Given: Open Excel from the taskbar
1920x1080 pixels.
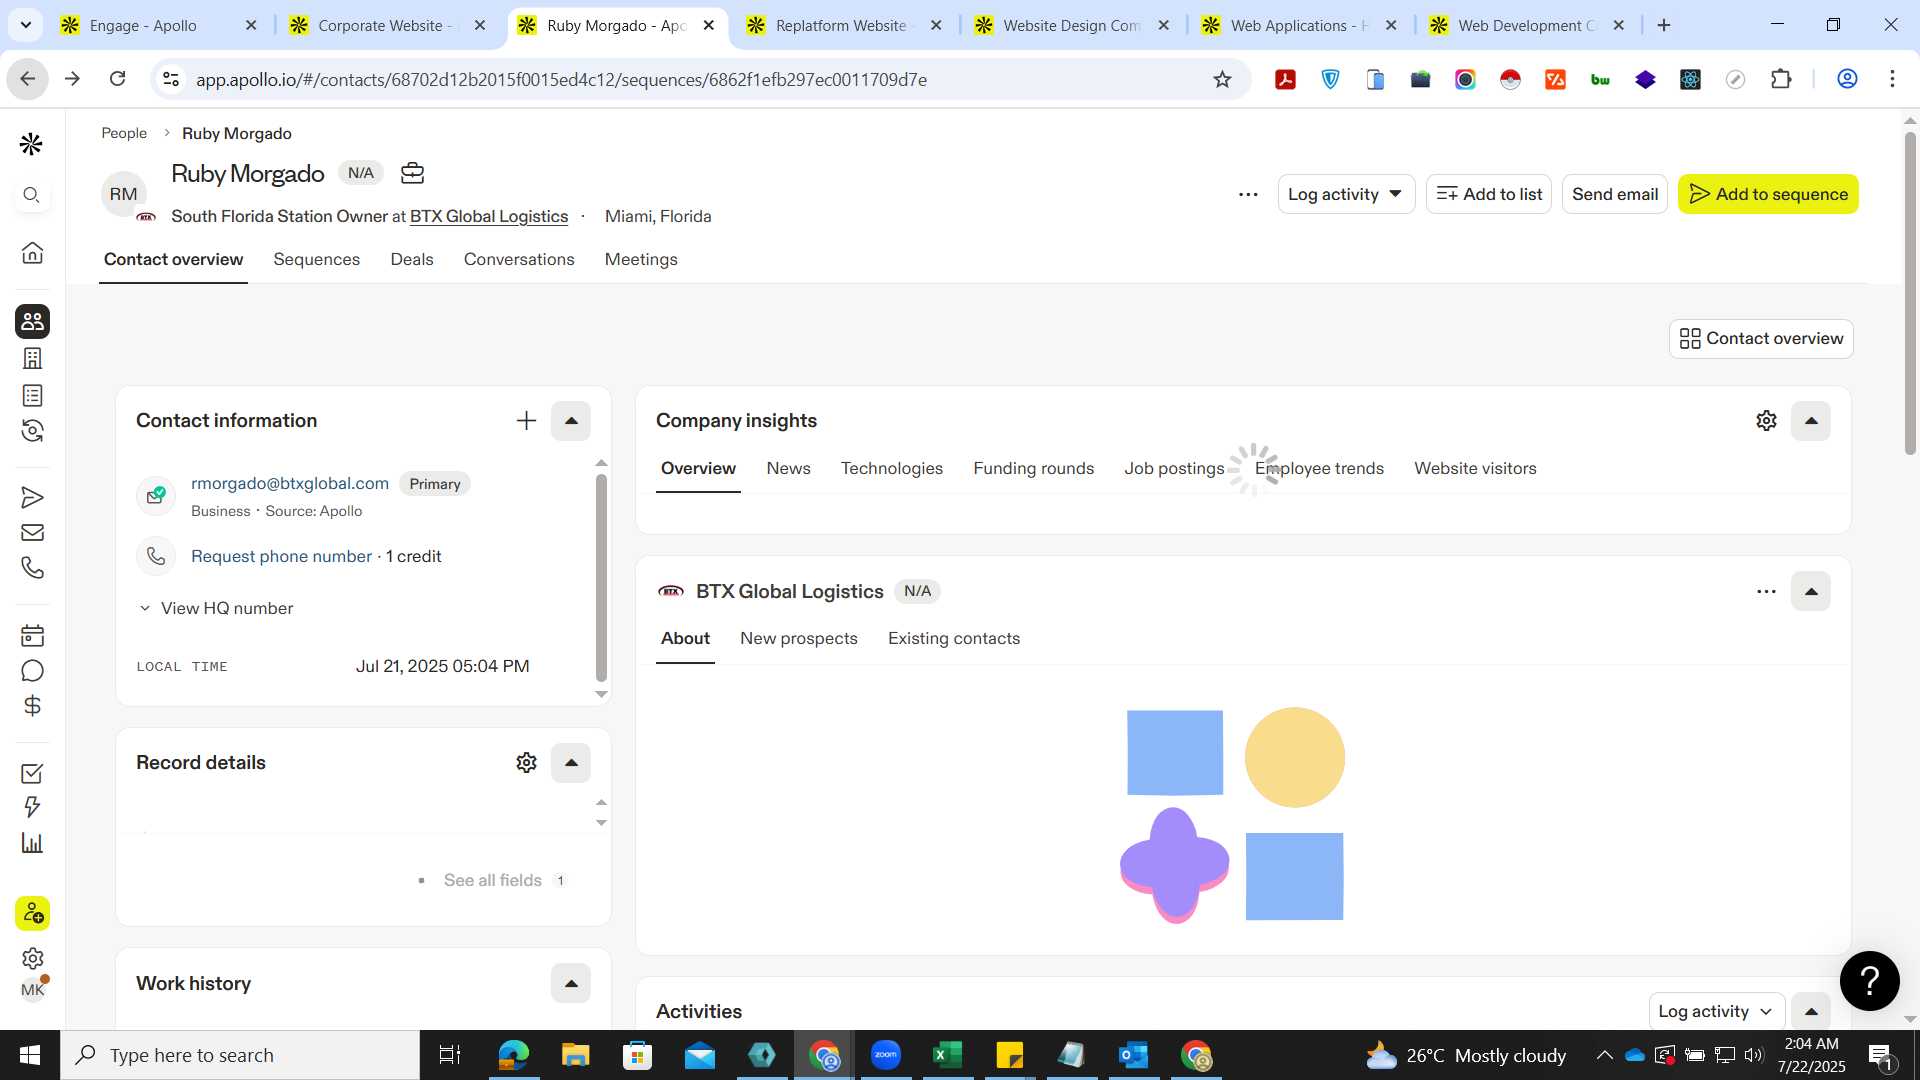Looking at the screenshot, I should point(947,1055).
